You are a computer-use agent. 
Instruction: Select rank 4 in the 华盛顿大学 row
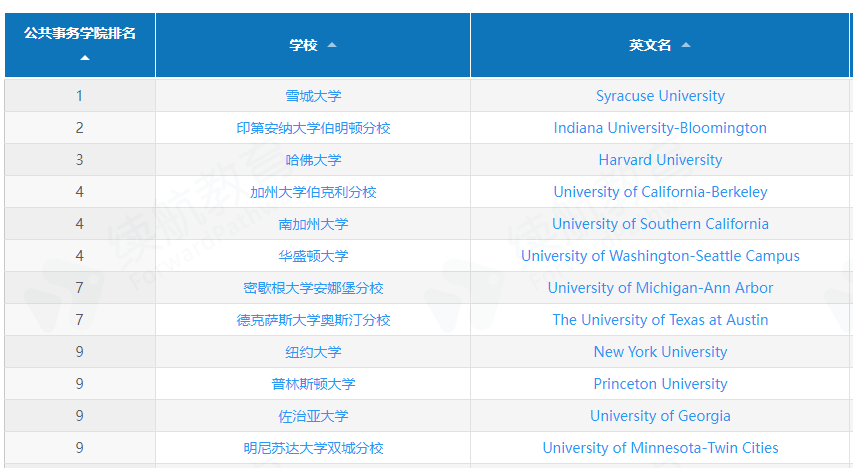pos(79,256)
